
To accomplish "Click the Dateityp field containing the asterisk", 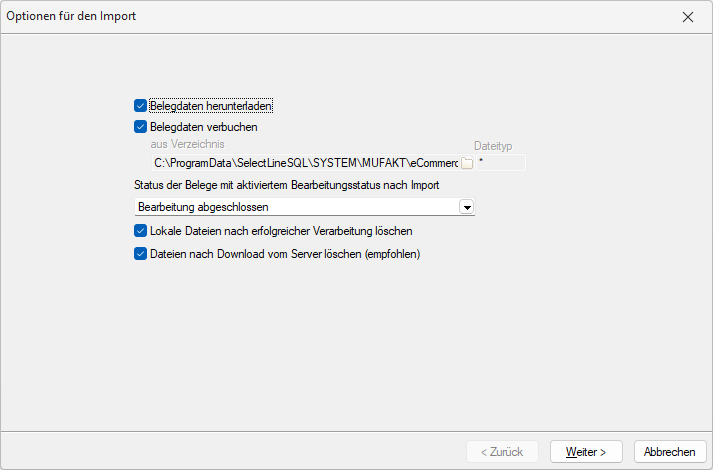I will 500,163.
